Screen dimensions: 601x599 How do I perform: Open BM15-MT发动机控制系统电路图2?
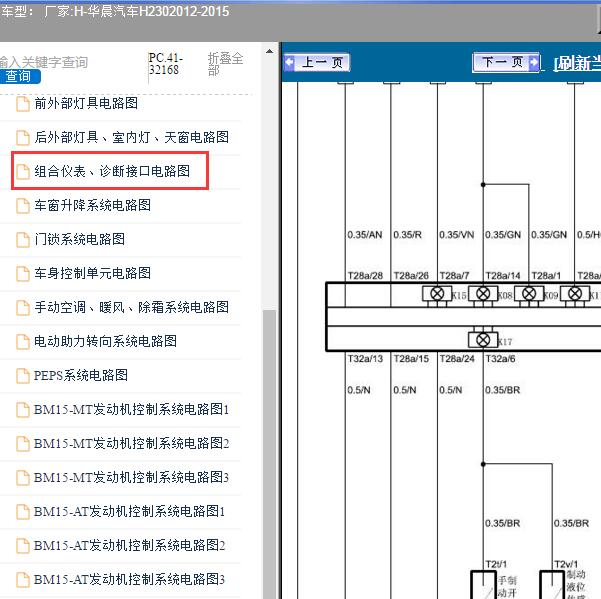point(131,443)
